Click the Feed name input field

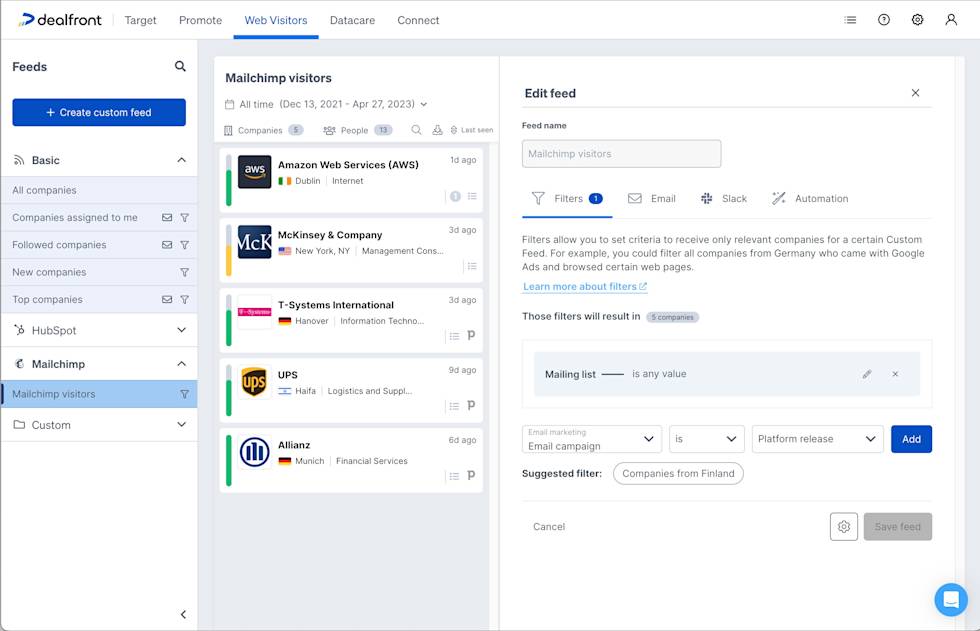coord(621,153)
